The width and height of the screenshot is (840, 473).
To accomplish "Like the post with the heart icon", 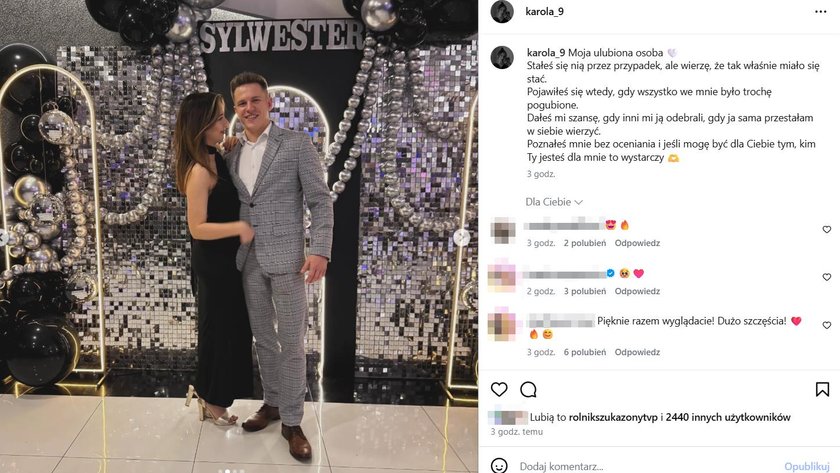I will pos(499,389).
